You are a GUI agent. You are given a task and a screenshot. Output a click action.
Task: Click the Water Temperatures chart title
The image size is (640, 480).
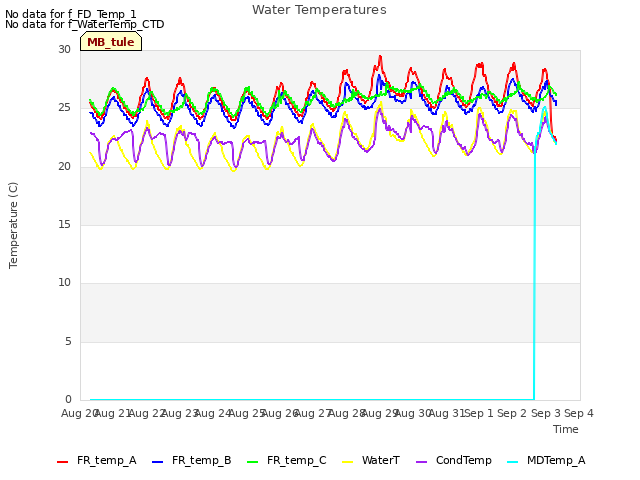pyautogui.click(x=319, y=10)
